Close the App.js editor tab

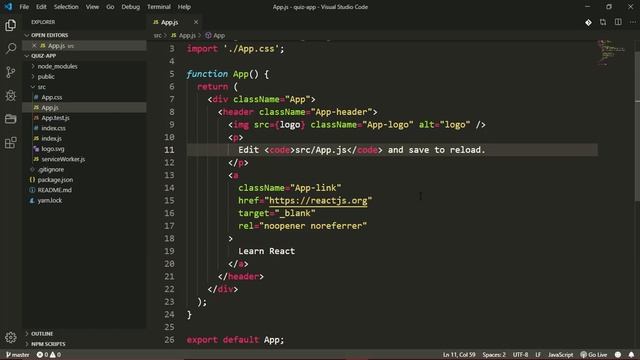tap(196, 22)
